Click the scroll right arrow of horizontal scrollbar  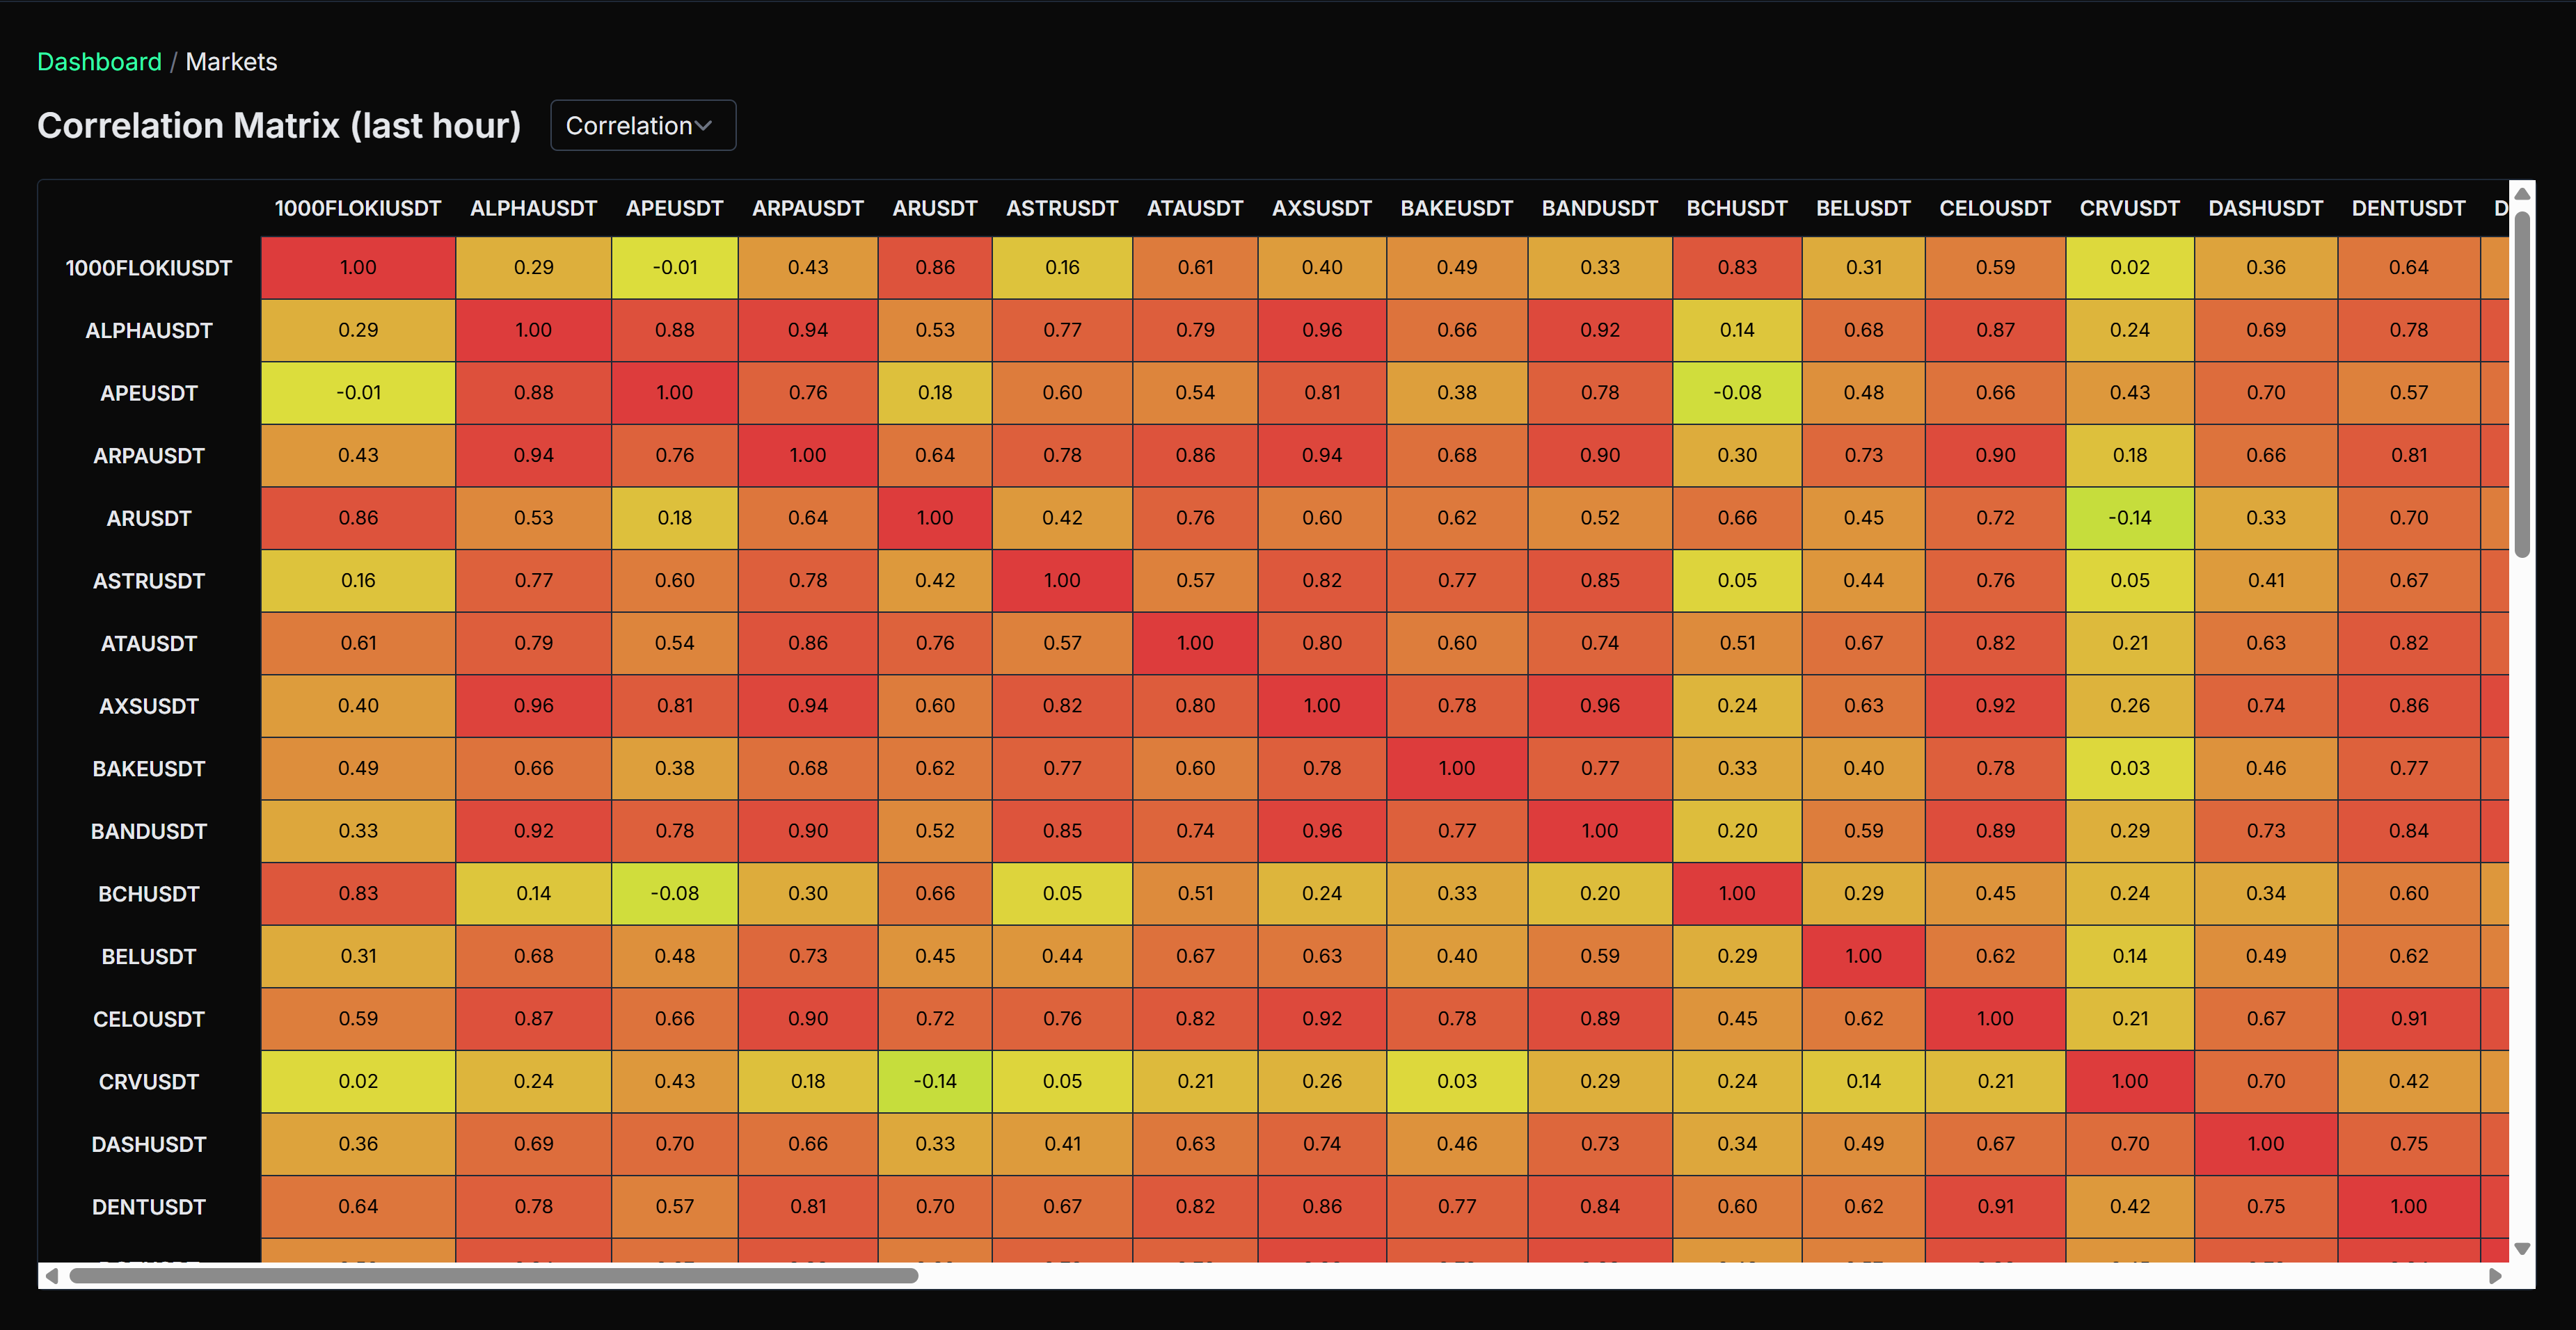coord(2495,1276)
